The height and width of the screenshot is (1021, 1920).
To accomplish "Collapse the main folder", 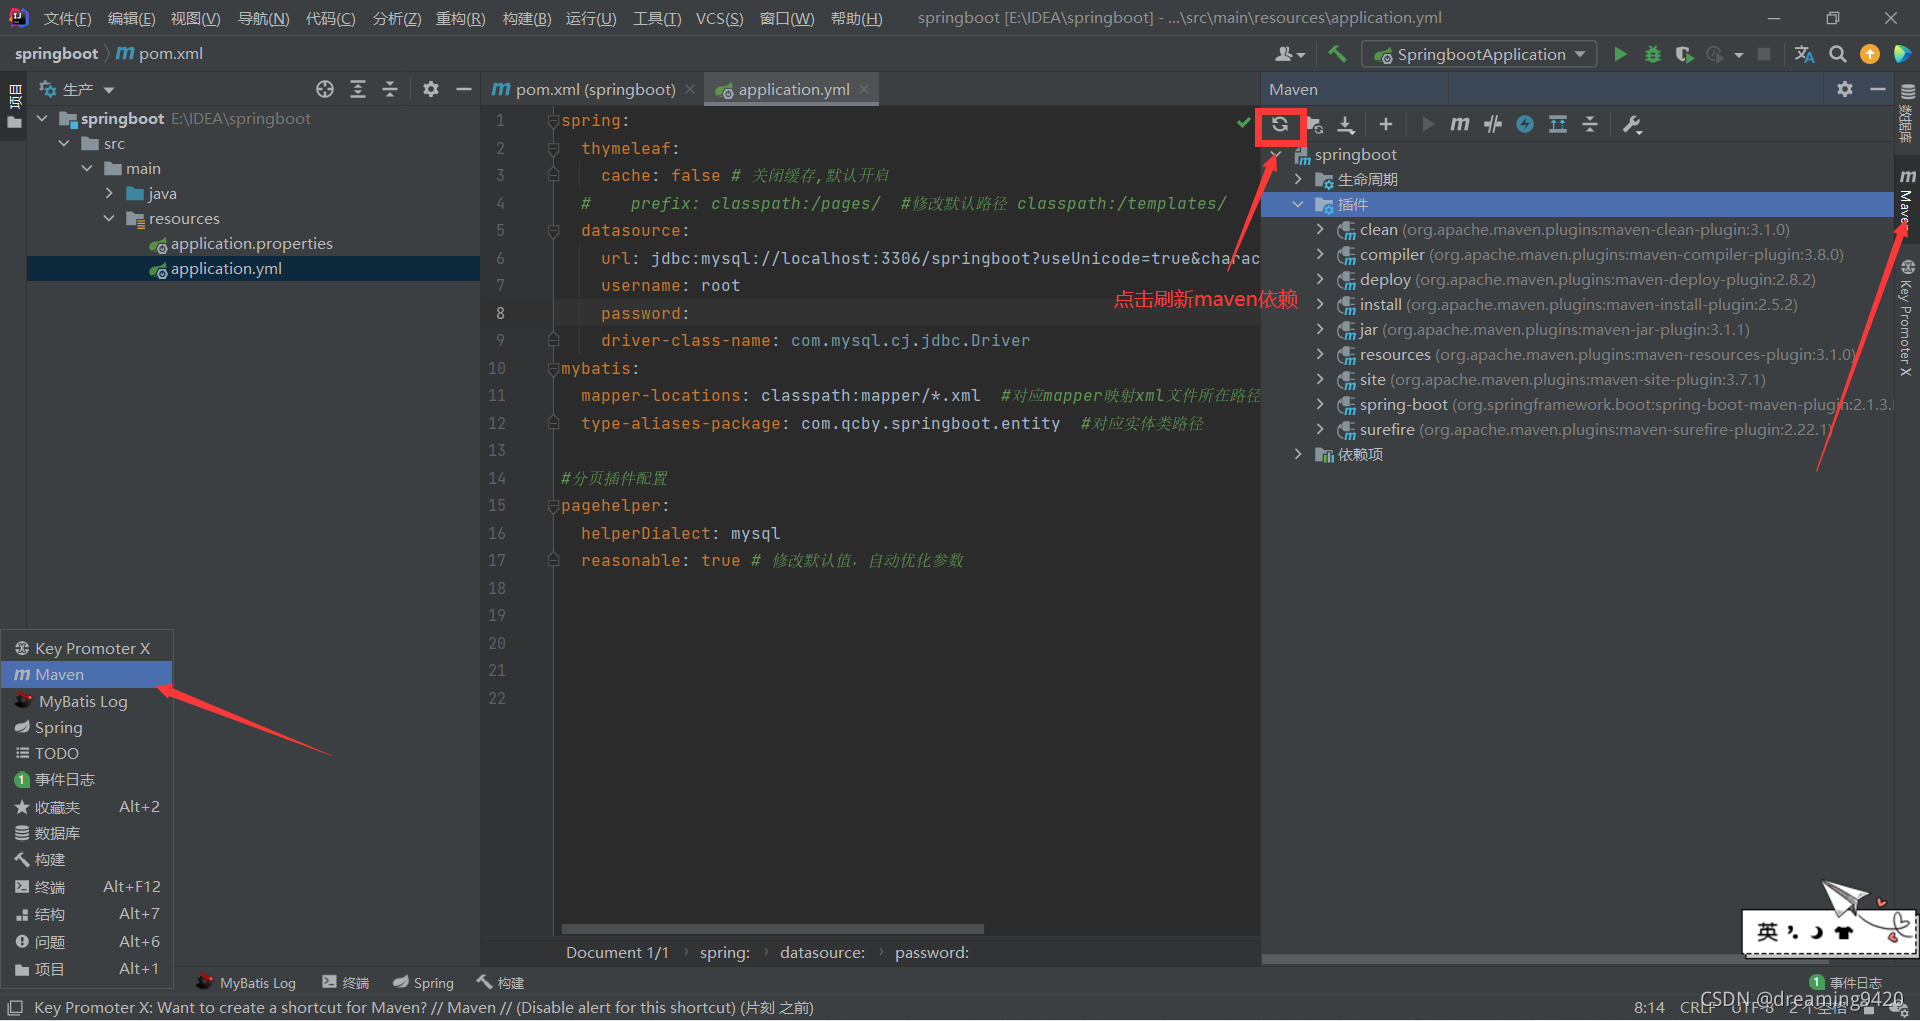I will (x=87, y=169).
